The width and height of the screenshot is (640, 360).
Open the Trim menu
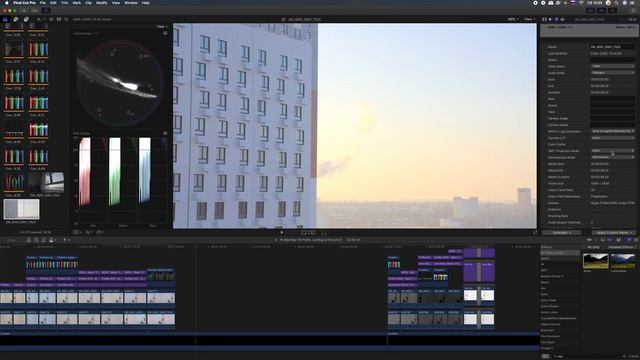pos(64,3)
